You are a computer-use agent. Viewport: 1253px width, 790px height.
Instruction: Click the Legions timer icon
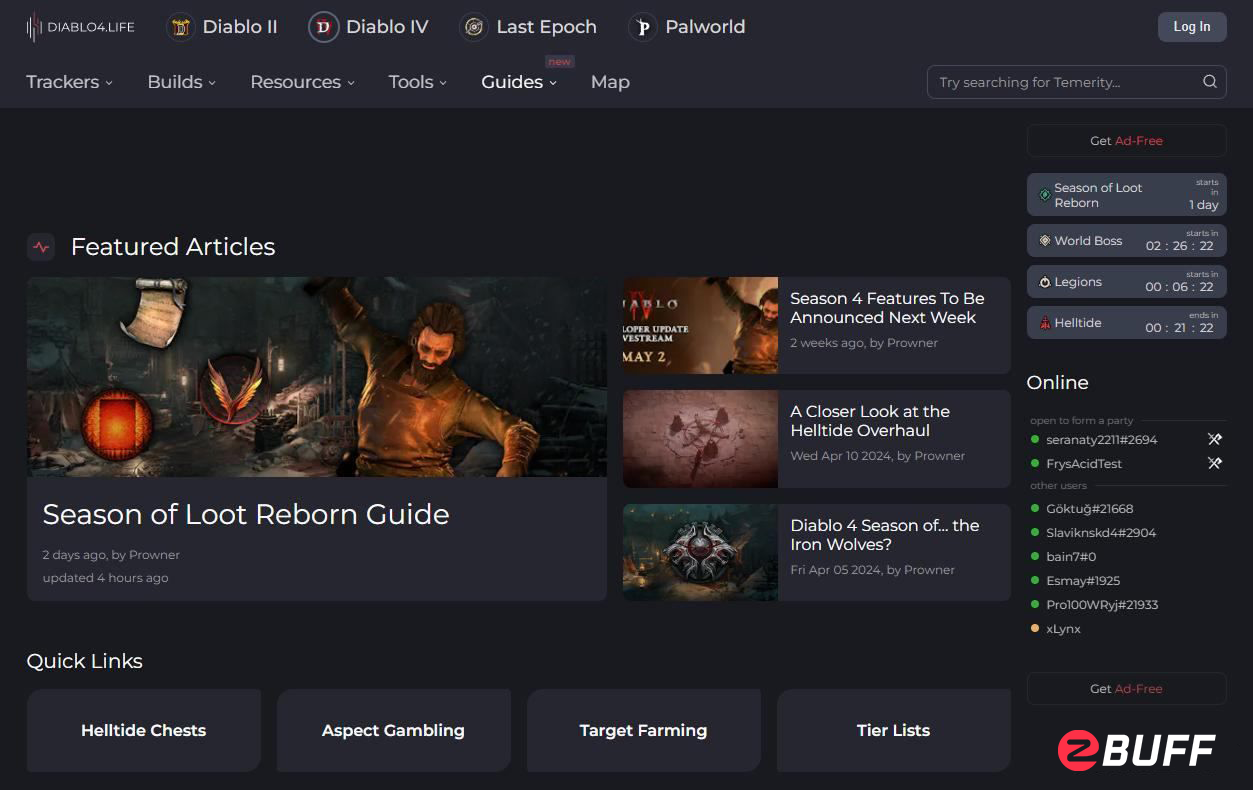[1045, 282]
